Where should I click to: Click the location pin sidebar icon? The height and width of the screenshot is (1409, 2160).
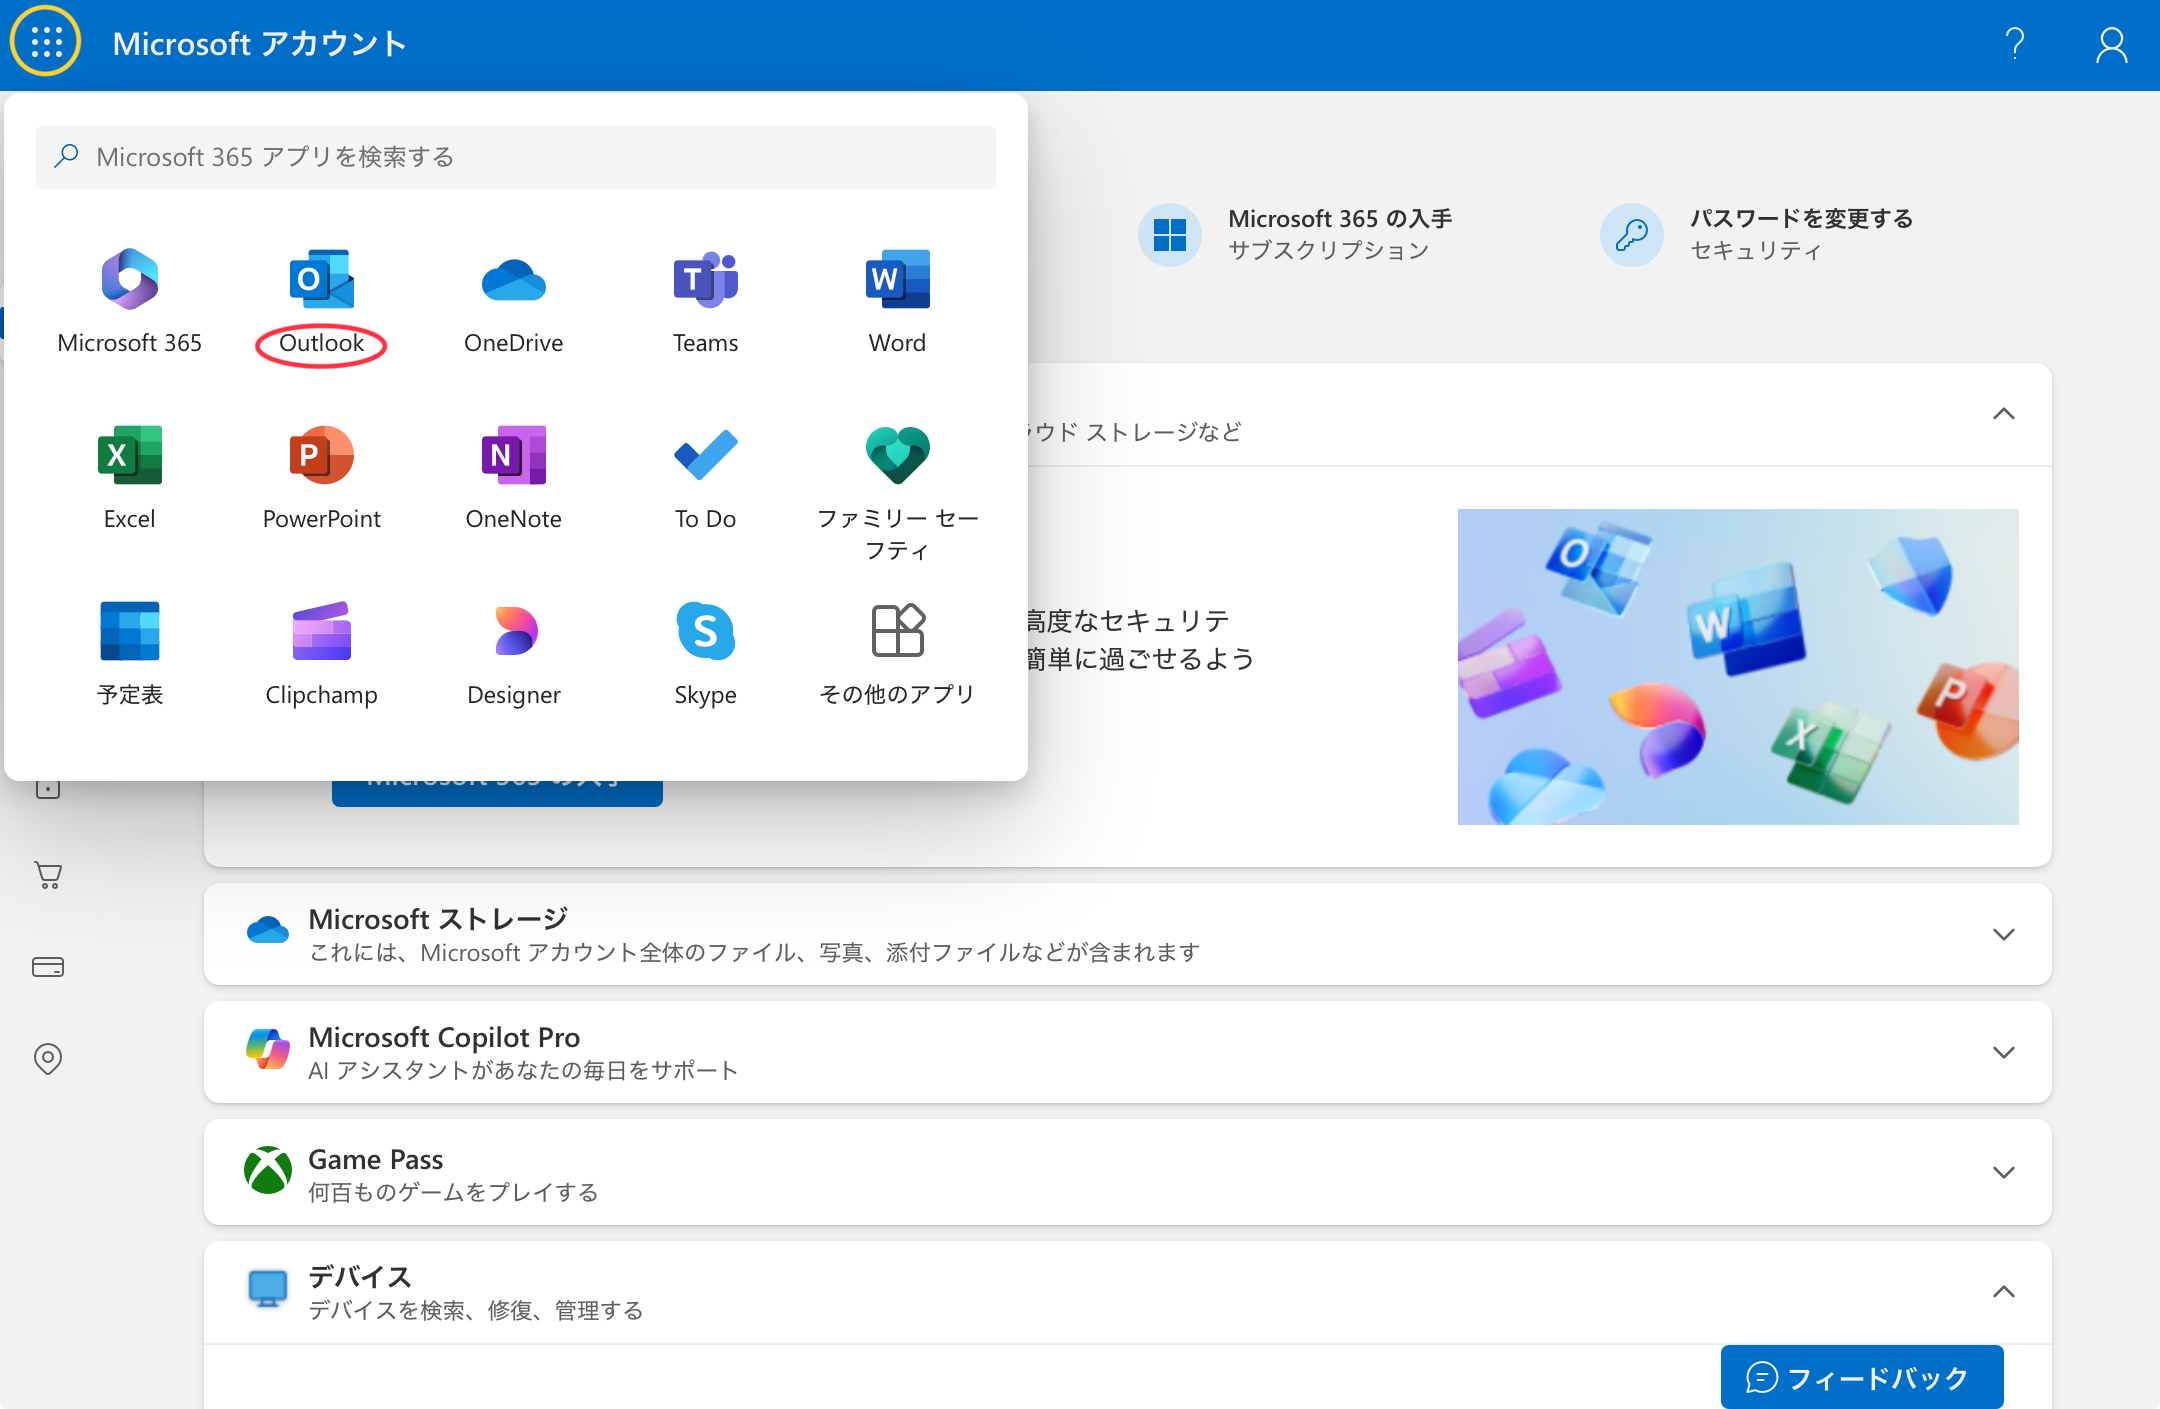pos(48,1058)
